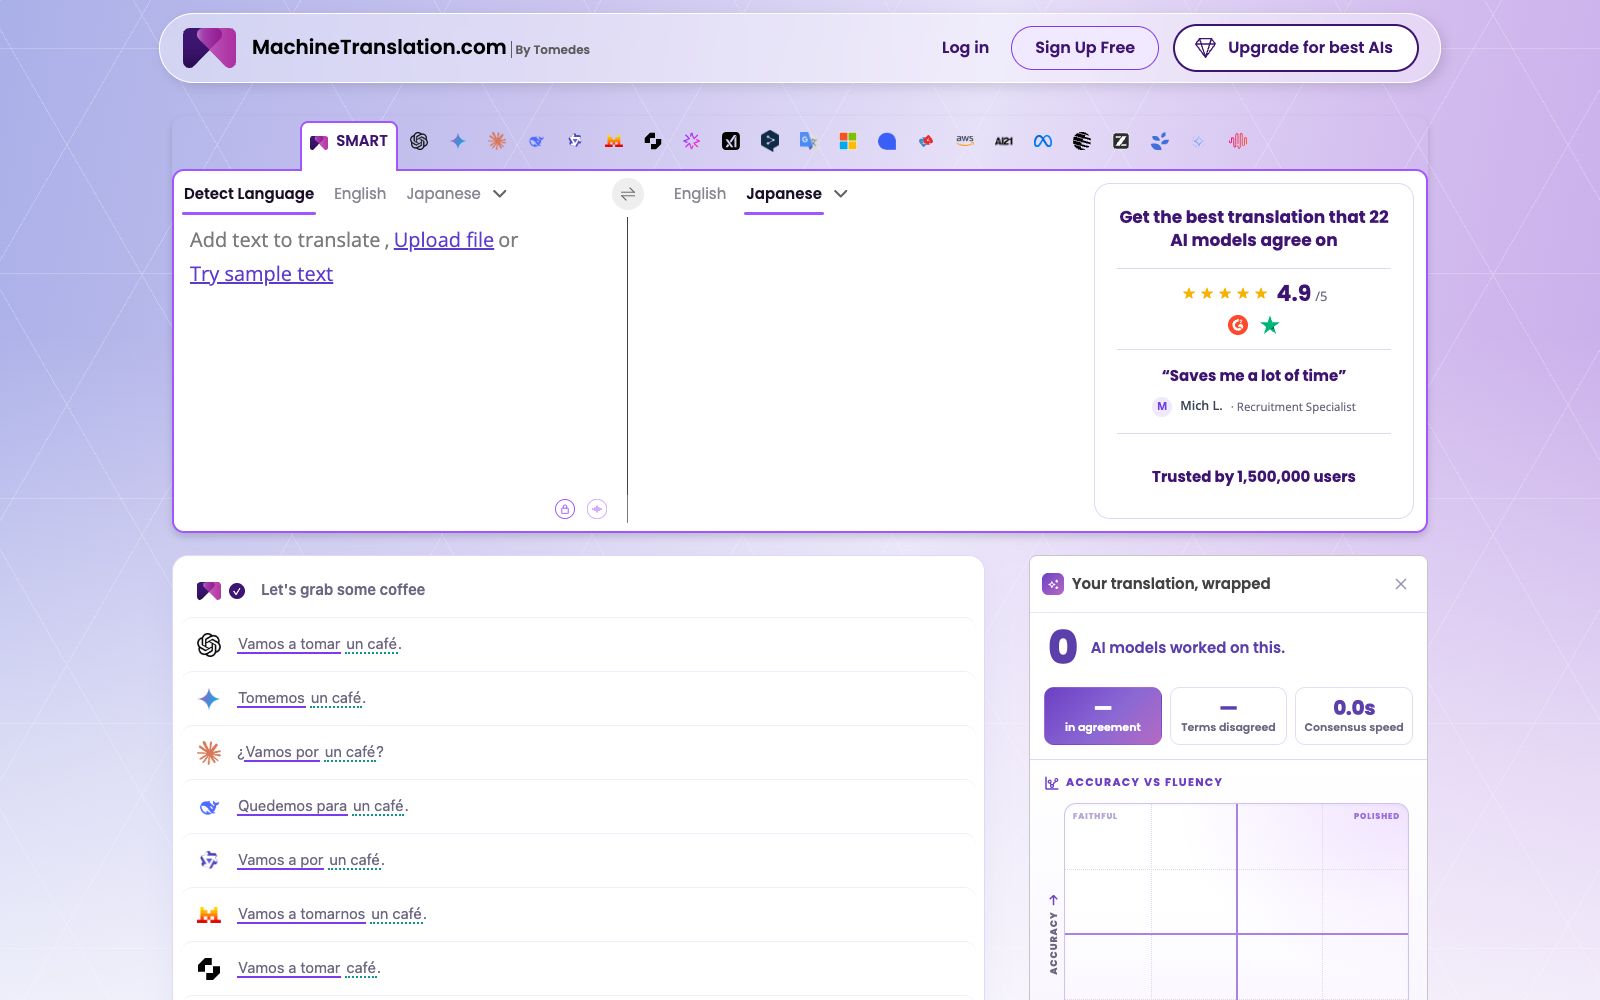Choose the Google Translate engine icon
The height and width of the screenshot is (1000, 1600).
809,141
